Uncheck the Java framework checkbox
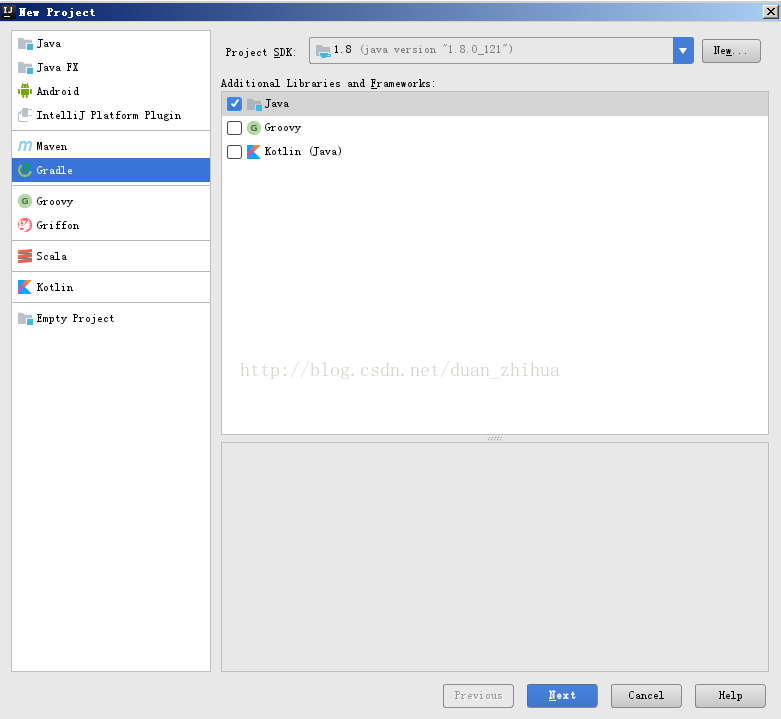 tap(234, 104)
